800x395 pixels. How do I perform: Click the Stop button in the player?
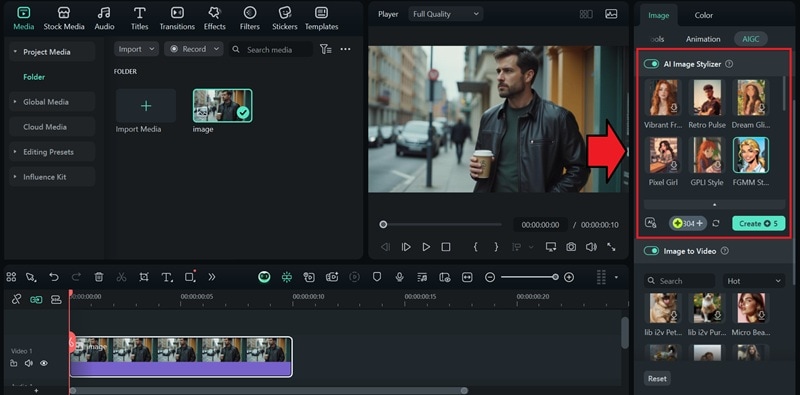(446, 247)
